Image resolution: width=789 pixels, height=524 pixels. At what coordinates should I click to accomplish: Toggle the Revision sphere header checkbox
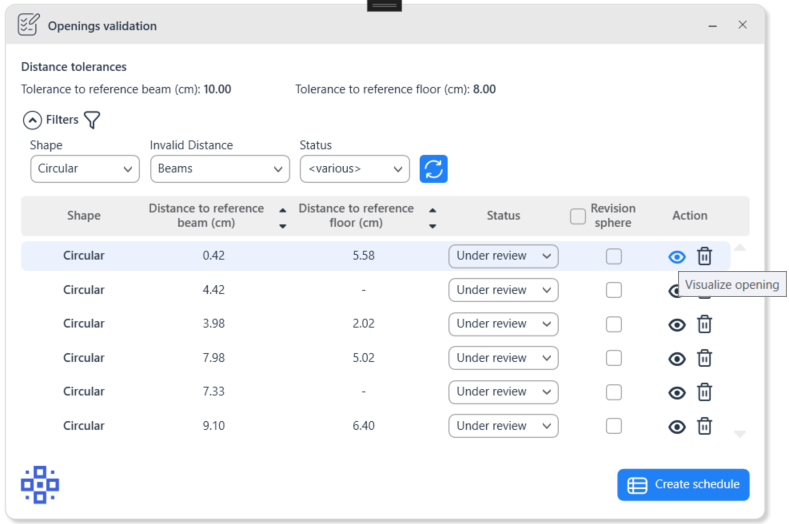click(x=578, y=216)
